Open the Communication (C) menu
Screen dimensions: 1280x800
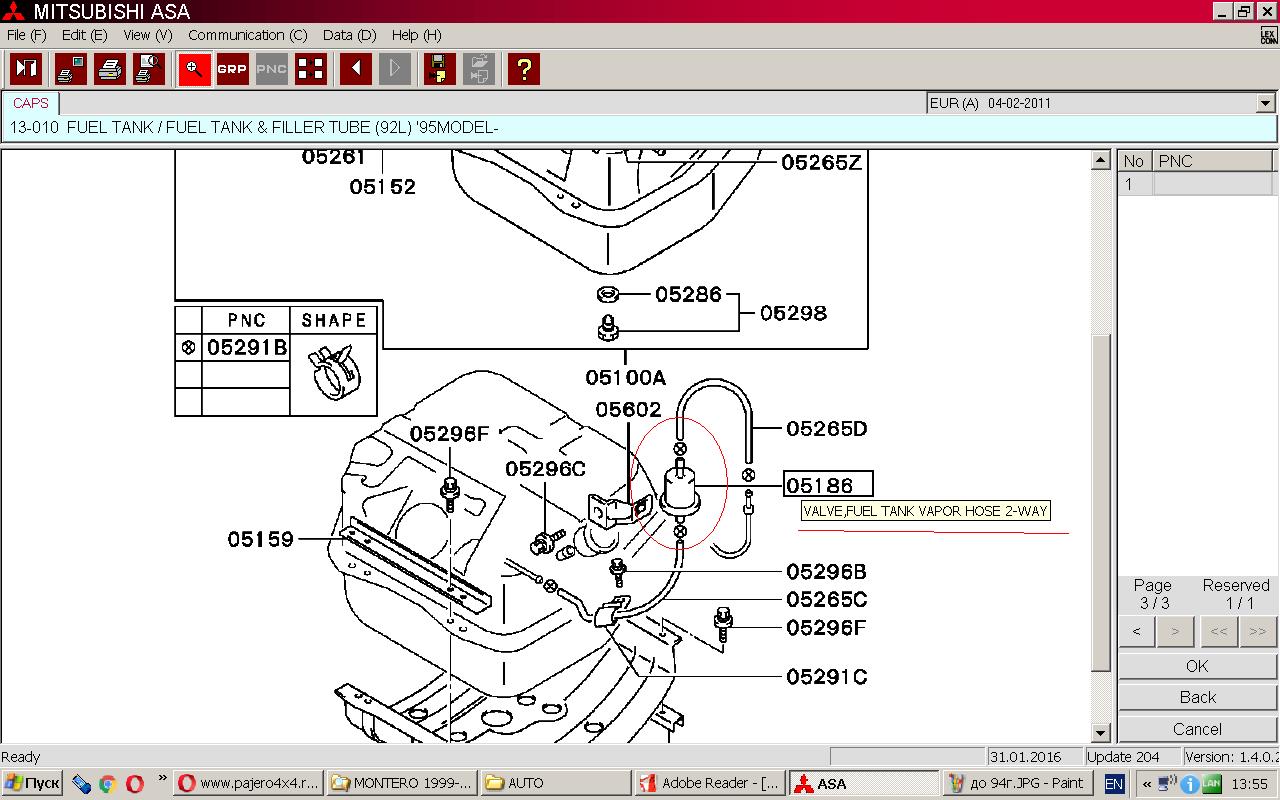pos(247,35)
